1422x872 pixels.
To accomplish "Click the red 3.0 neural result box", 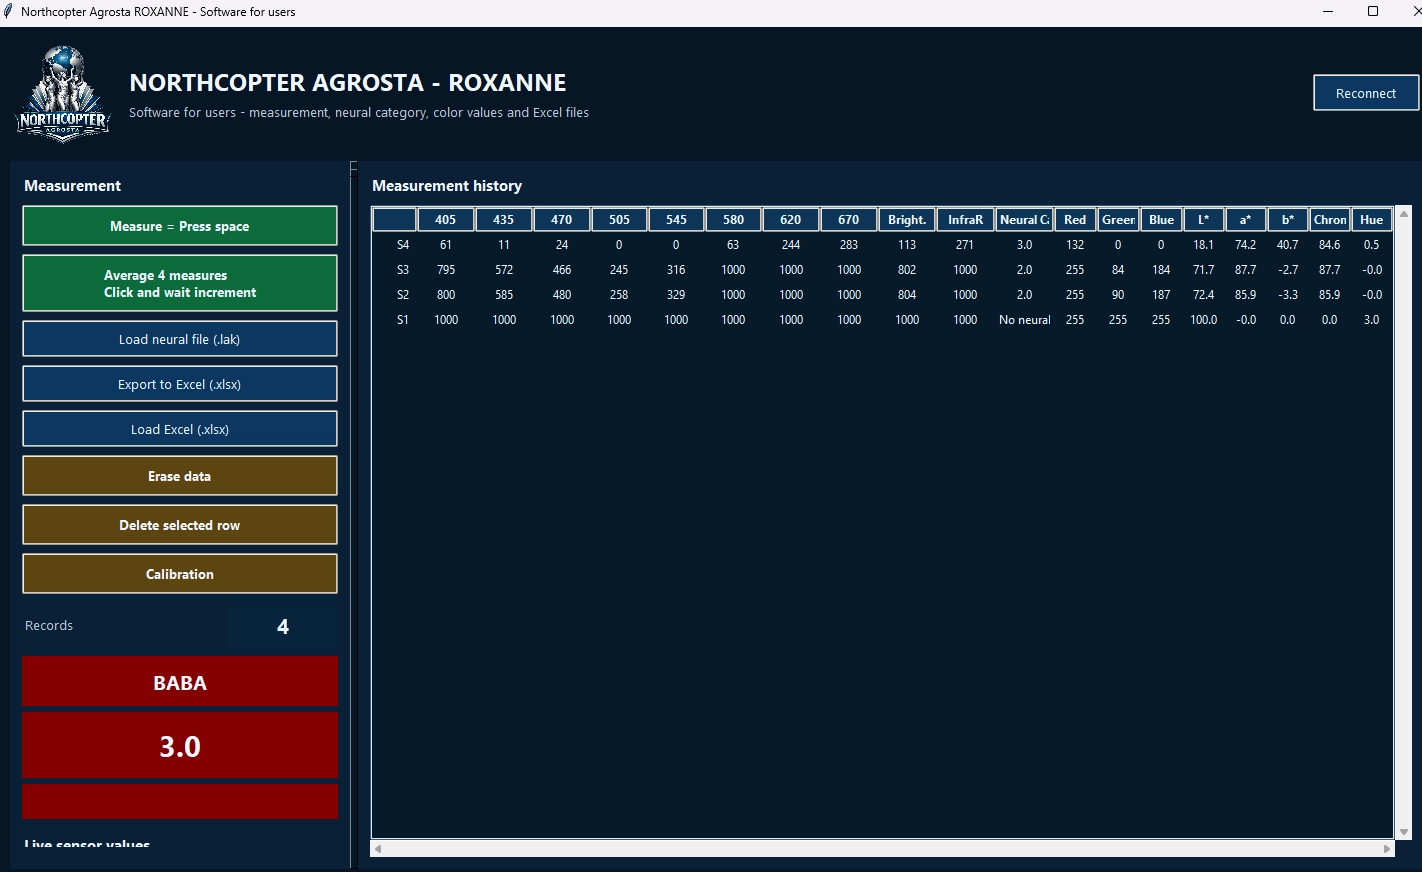I will [x=180, y=746].
